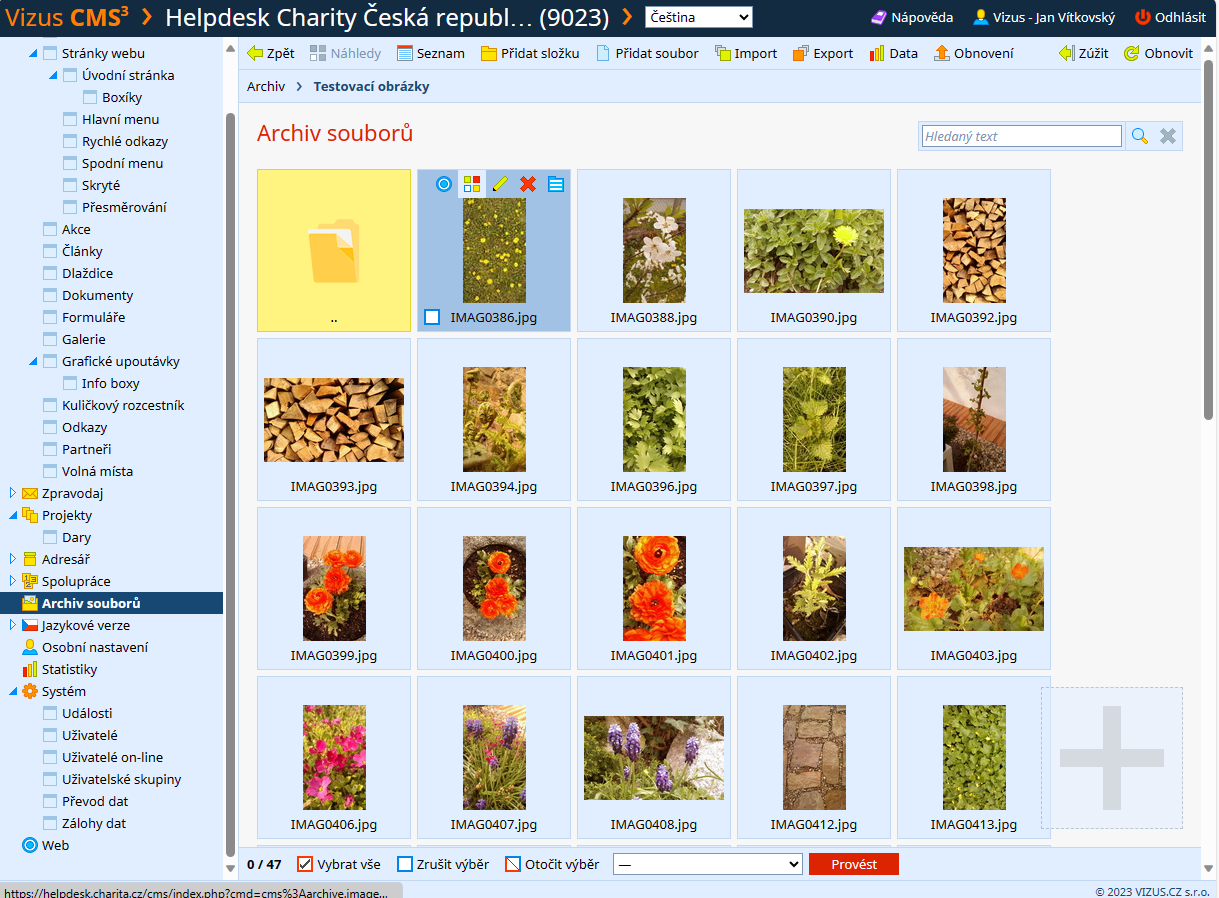Click the Odhlásit logout button
This screenshot has width=1219, height=898.
(1170, 17)
